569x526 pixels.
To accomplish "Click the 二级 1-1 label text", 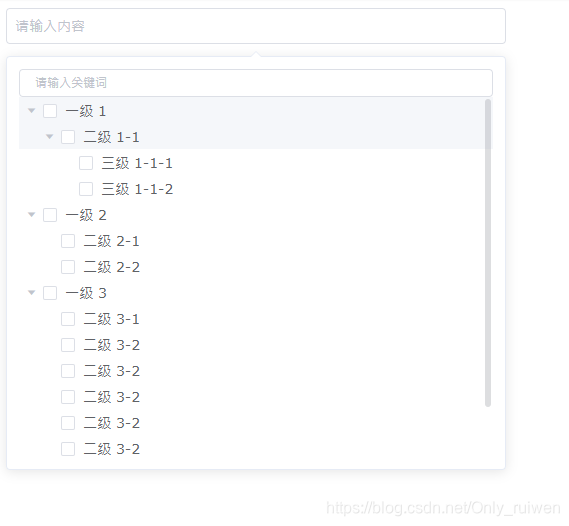I will 112,137.
